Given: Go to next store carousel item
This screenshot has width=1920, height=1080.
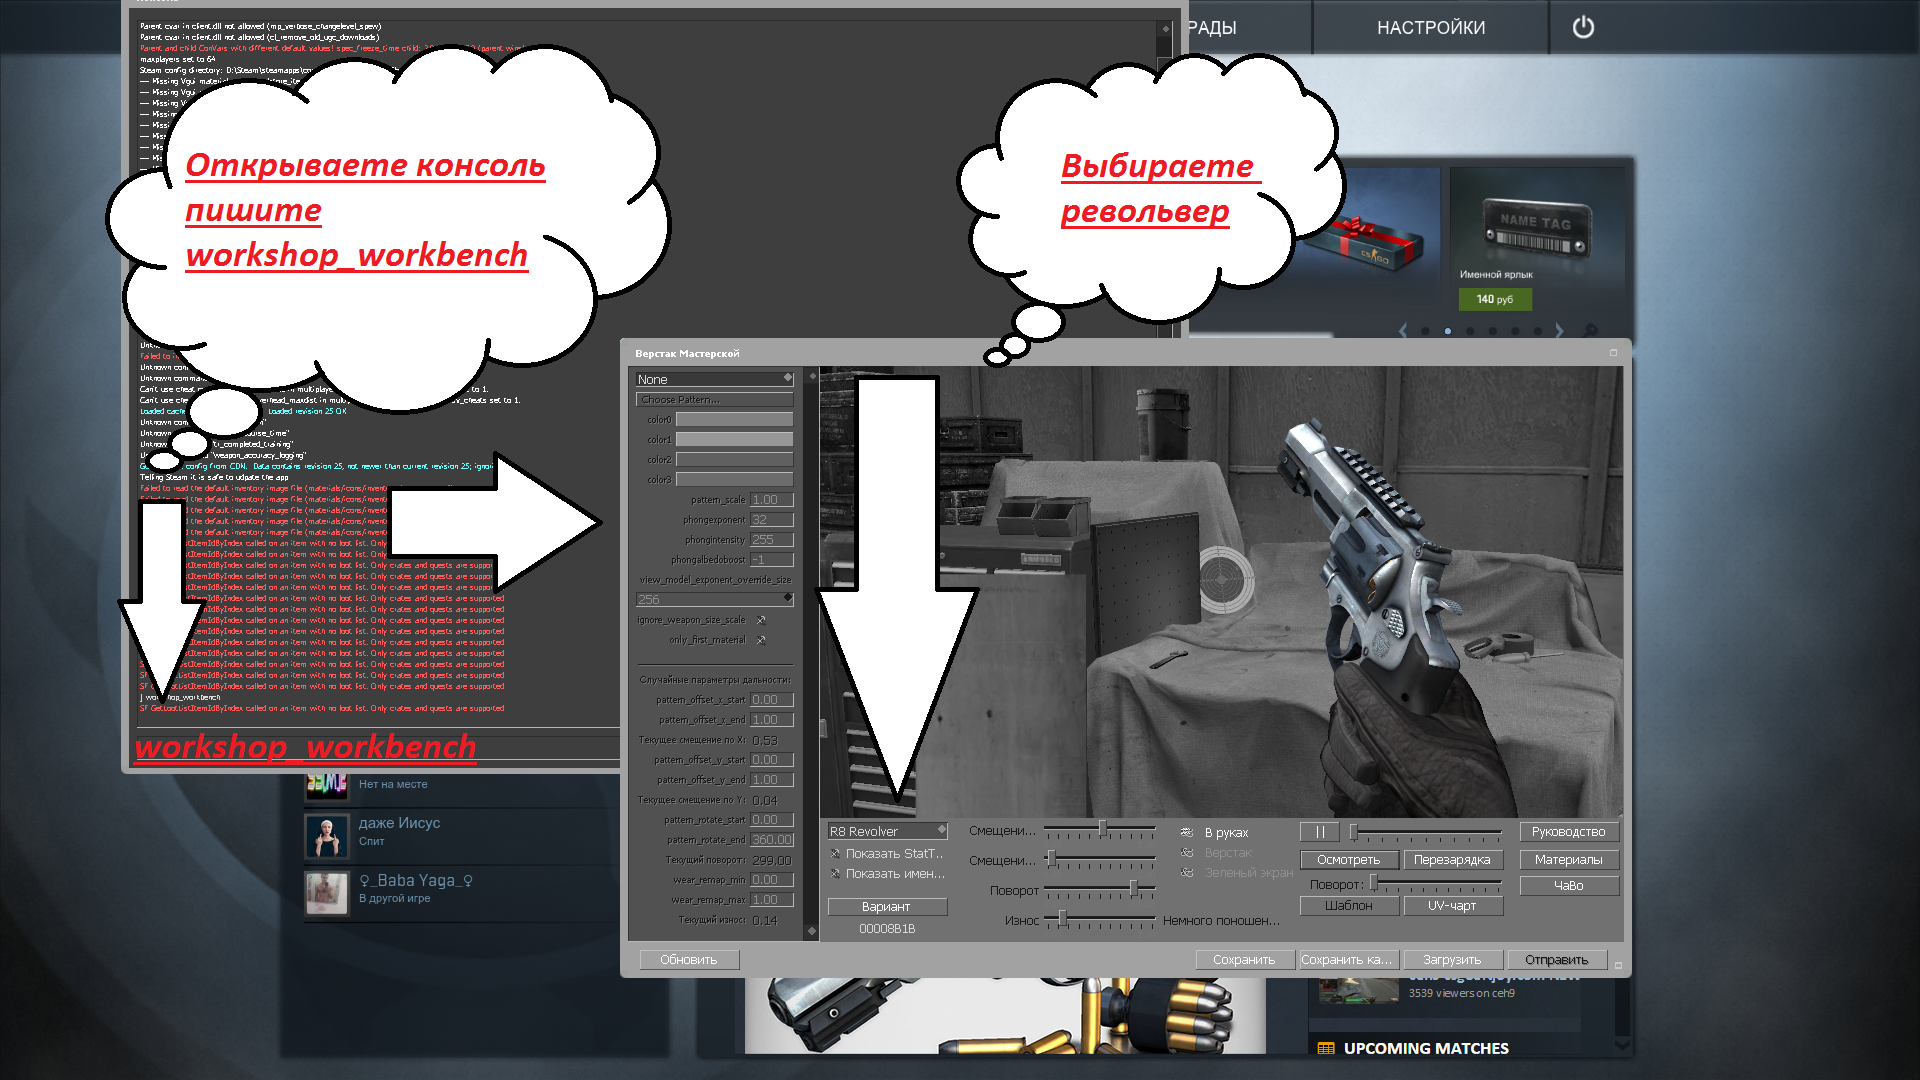Looking at the screenshot, I should 1559,330.
